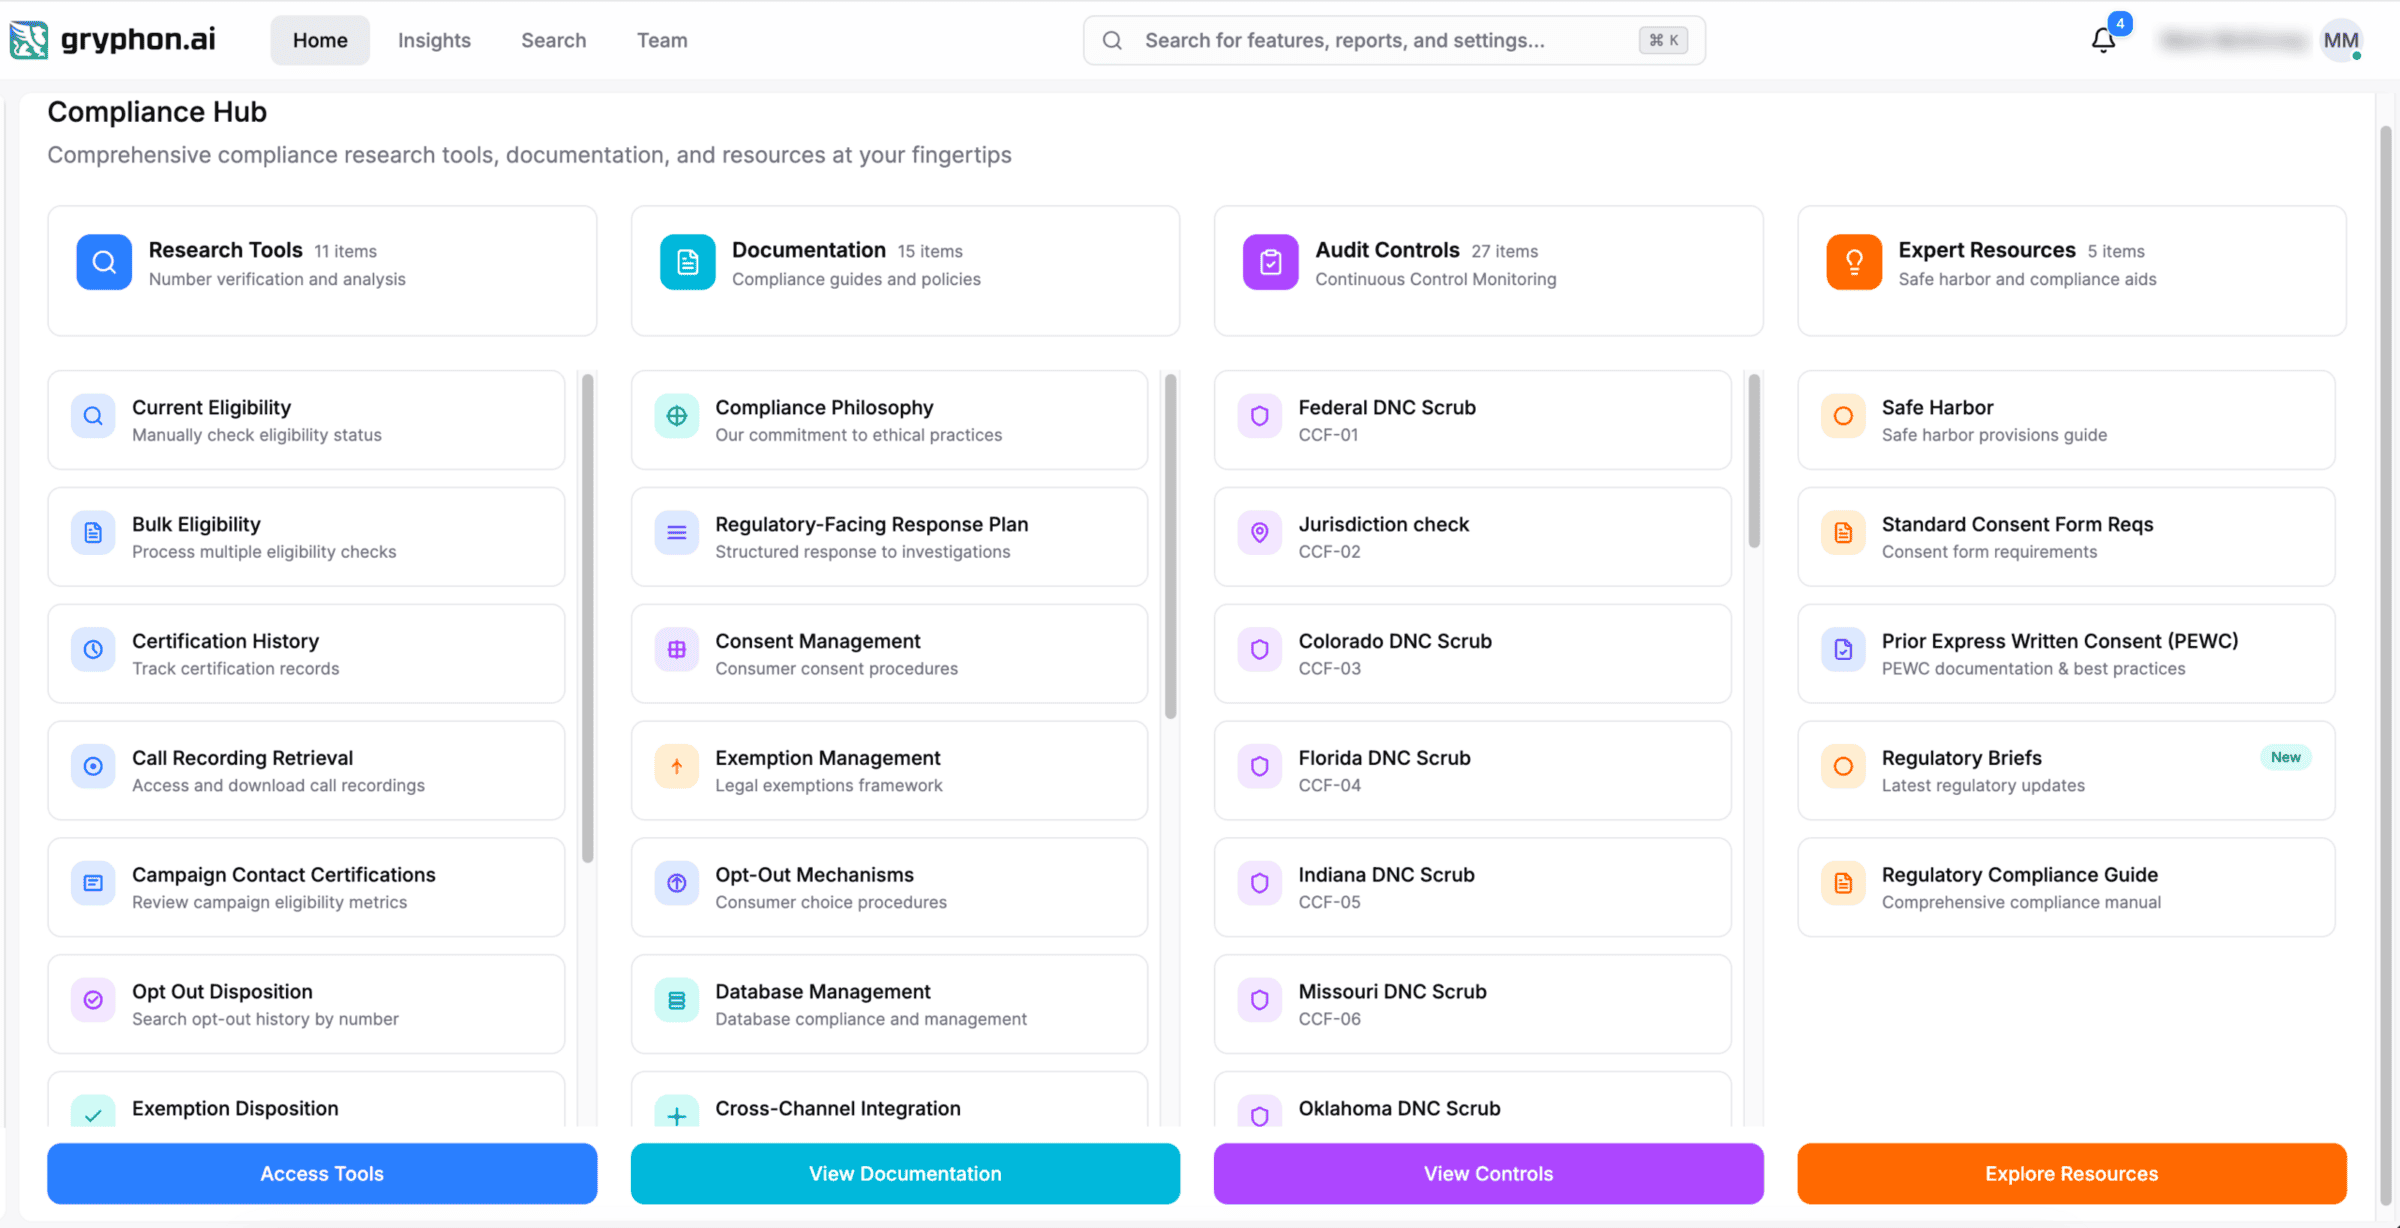Click the Documentation document icon
Viewport: 2400px width, 1228px height.
click(x=687, y=261)
